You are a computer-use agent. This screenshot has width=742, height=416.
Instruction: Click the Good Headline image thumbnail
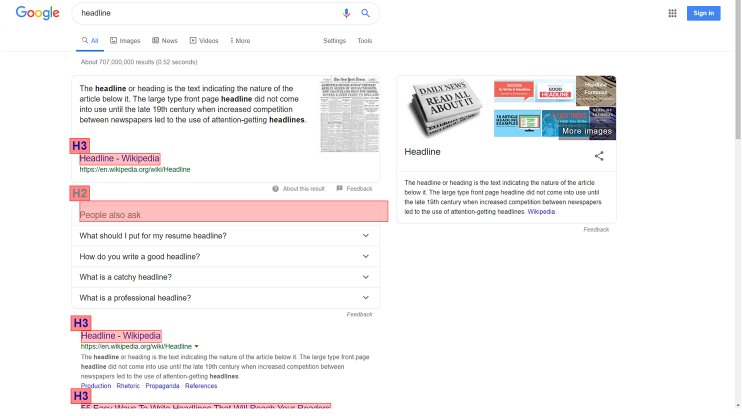point(555,91)
